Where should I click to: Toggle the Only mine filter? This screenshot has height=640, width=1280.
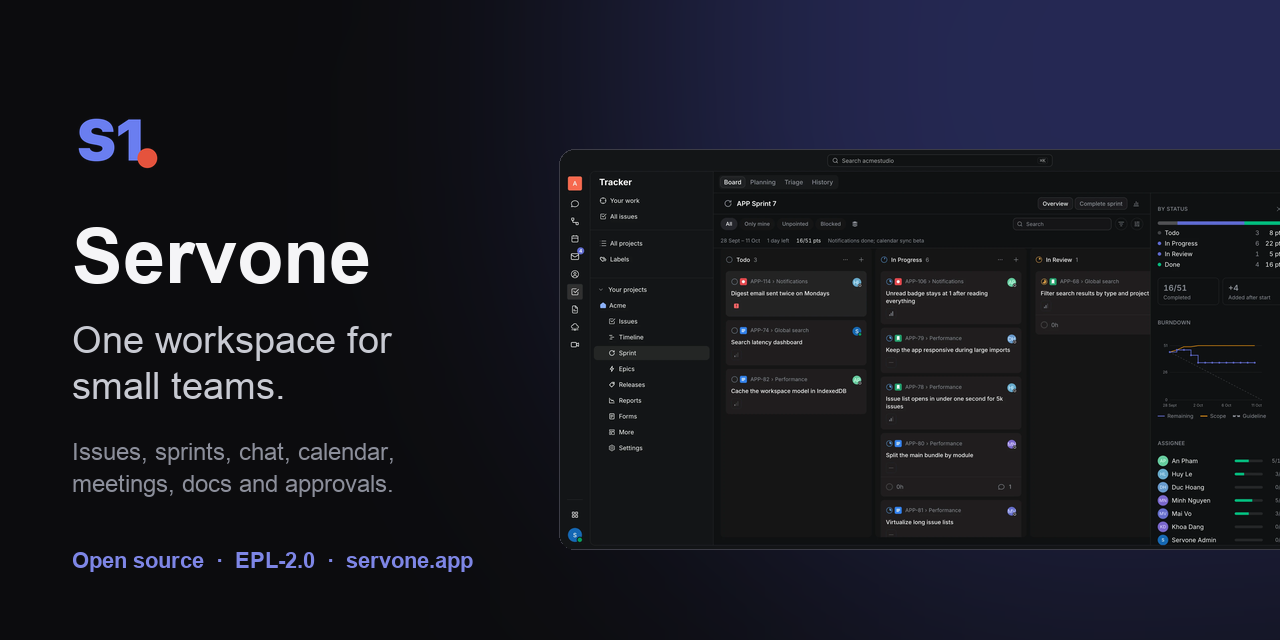pyautogui.click(x=757, y=224)
